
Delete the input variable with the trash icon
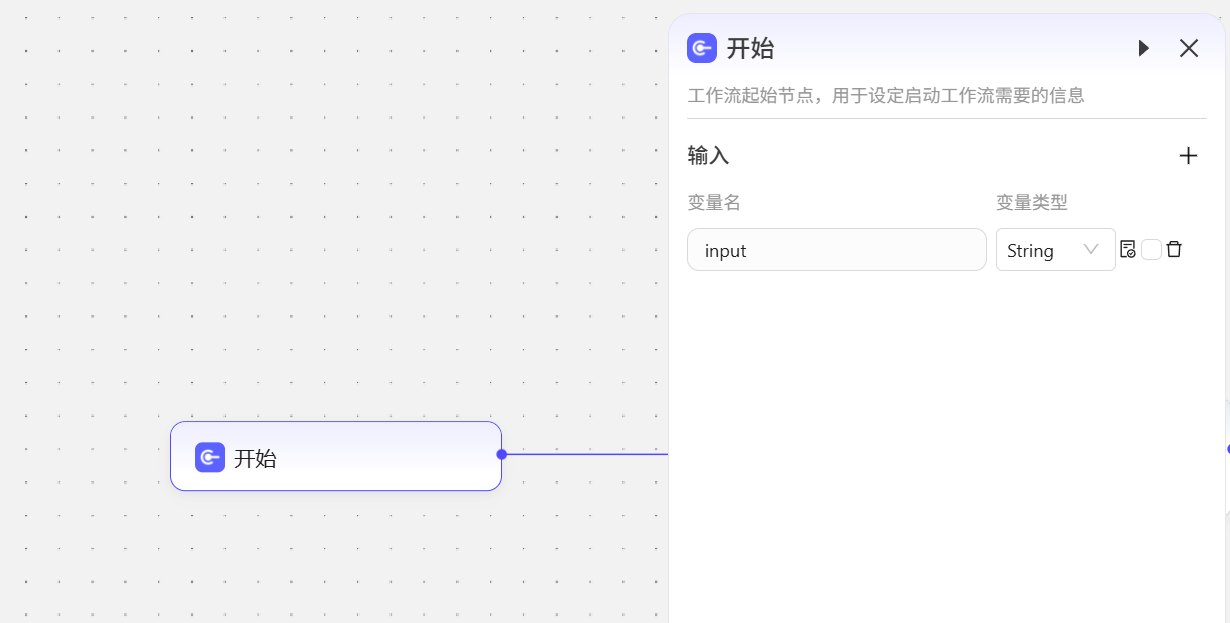[1173, 249]
